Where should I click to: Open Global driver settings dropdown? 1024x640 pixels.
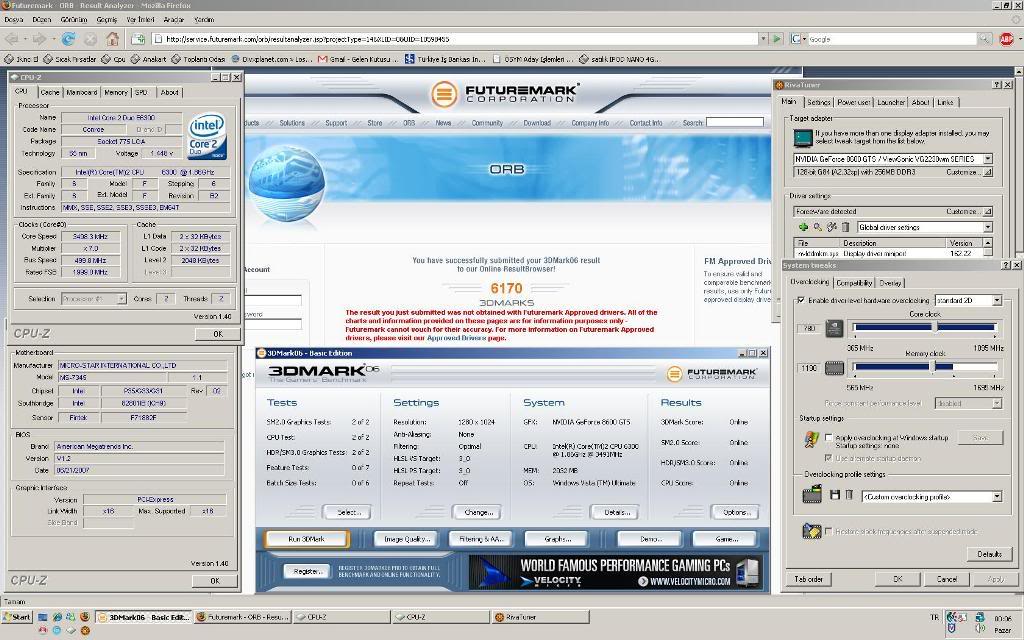tap(987, 227)
